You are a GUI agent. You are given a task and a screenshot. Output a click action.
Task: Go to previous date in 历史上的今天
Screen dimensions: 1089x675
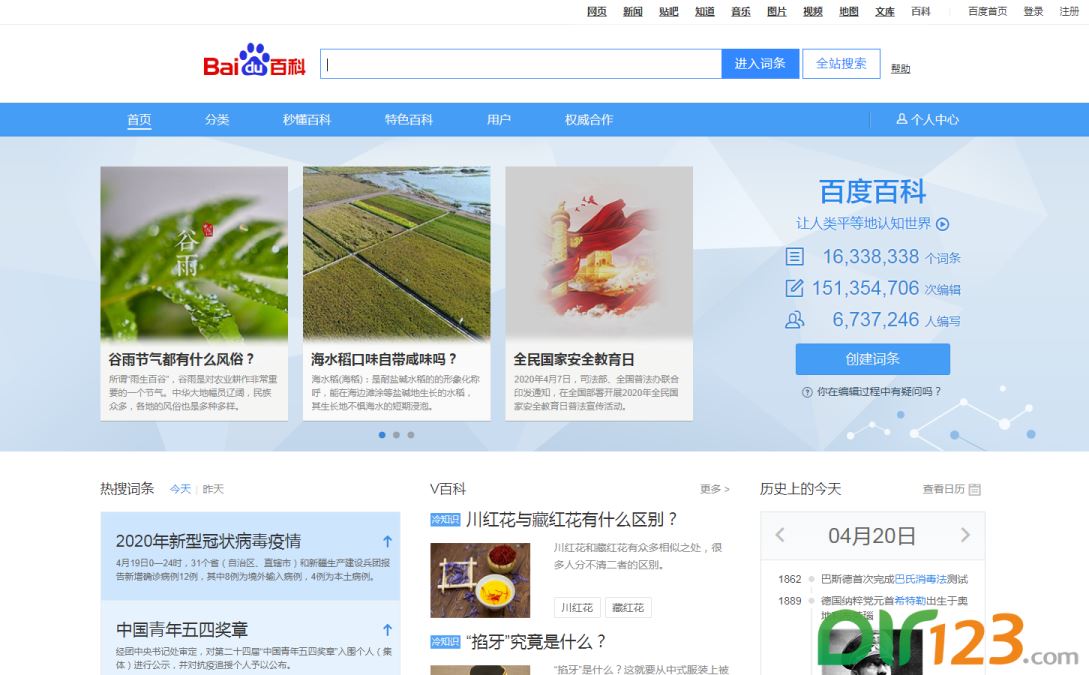(780, 535)
